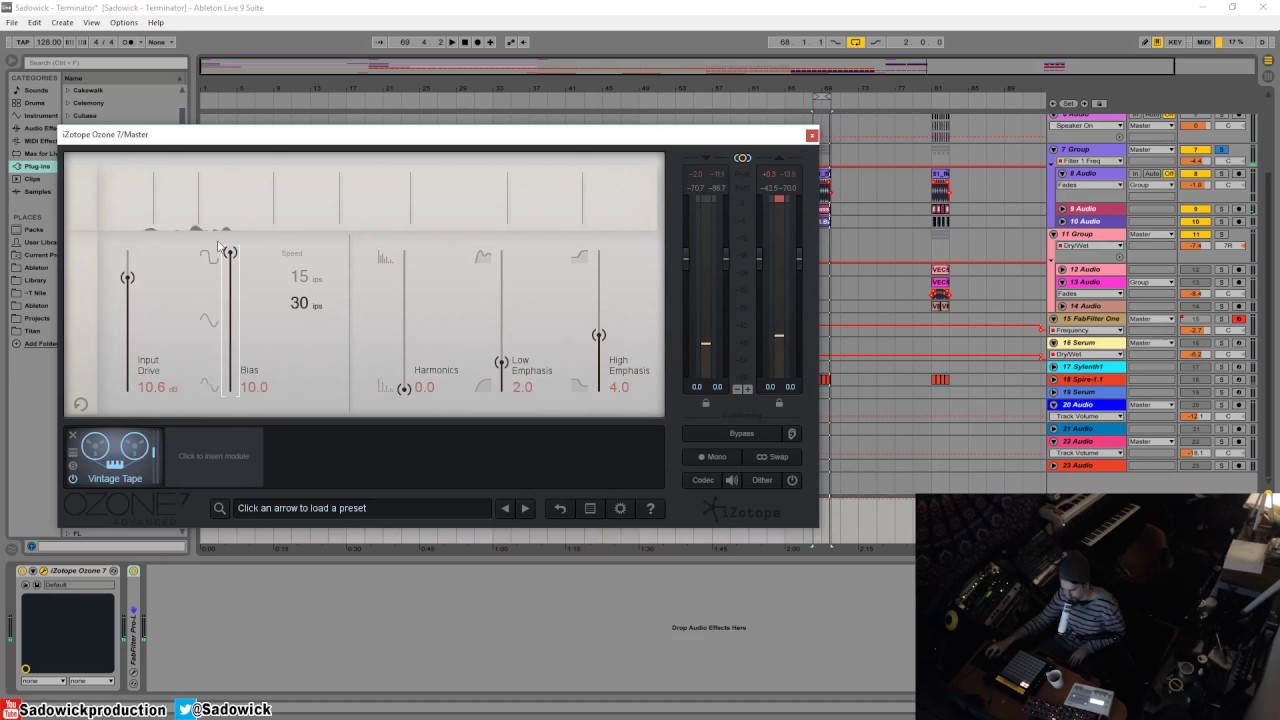The height and width of the screenshot is (720, 1280).
Task: Unfold track 9 Audio
Action: 1063,209
